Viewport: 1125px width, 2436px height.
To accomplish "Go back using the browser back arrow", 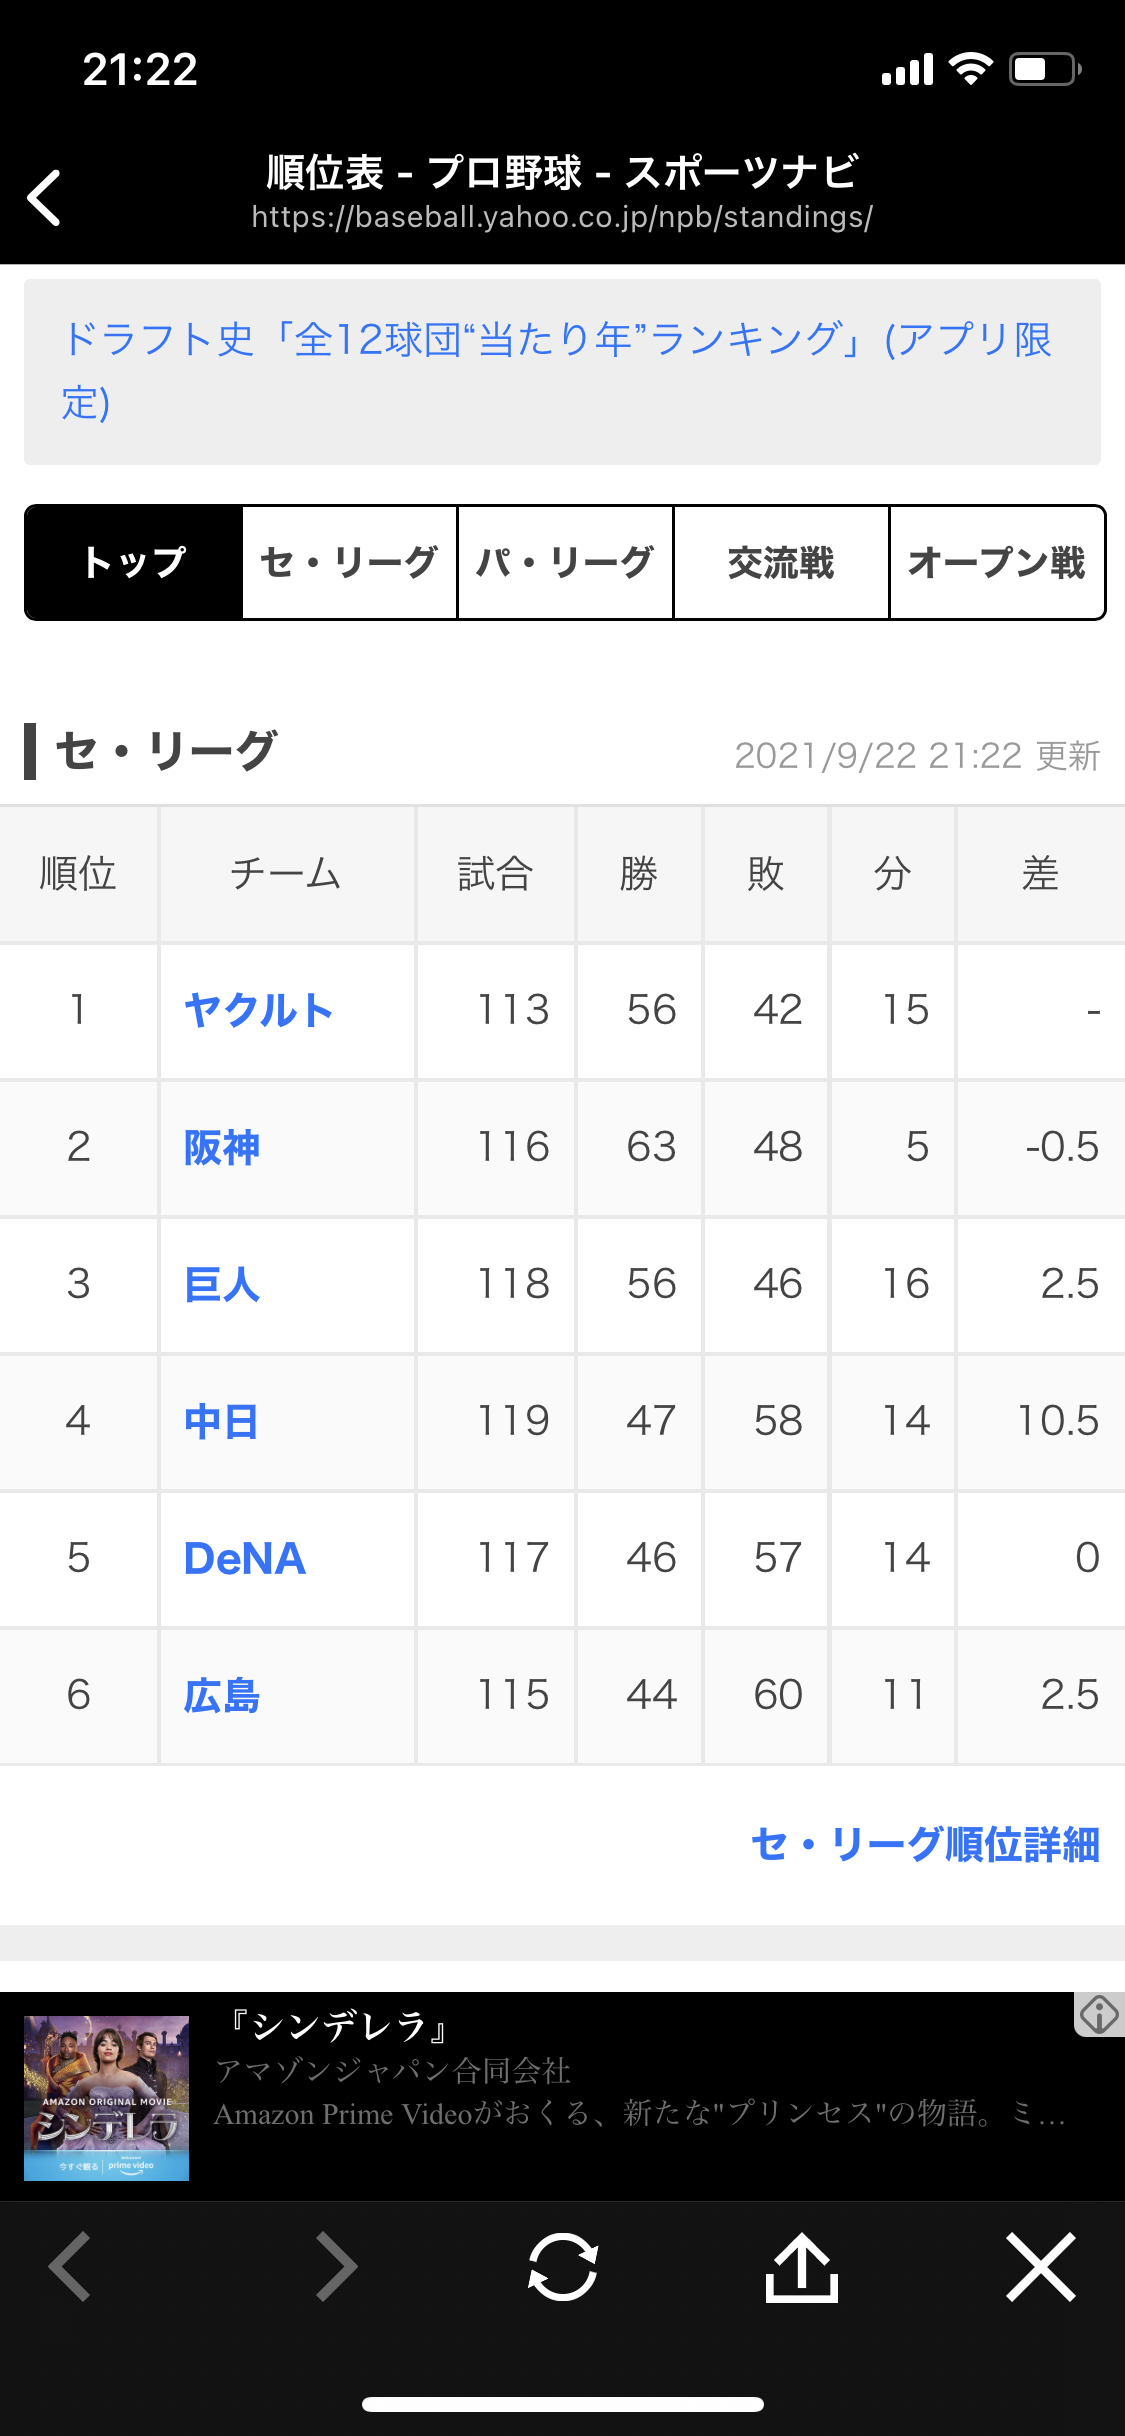I will click(x=70, y=2272).
